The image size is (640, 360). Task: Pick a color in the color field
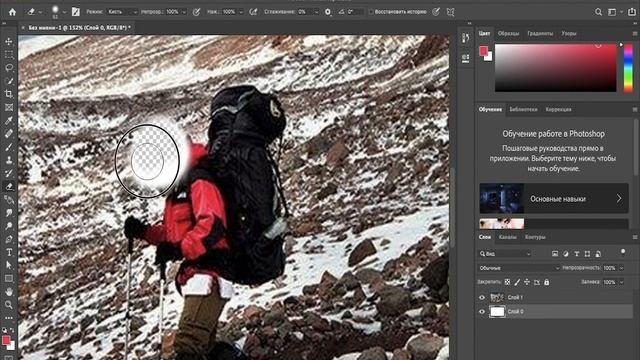tap(556, 67)
